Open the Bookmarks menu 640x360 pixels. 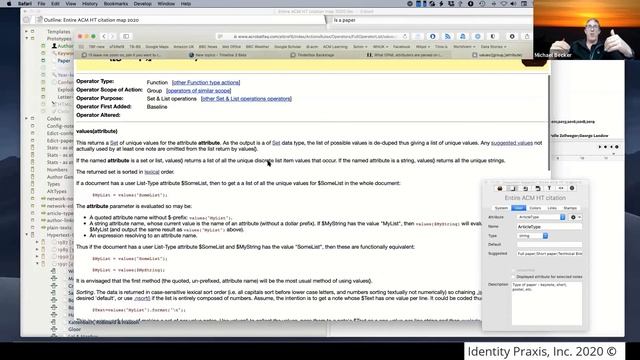point(116,4)
